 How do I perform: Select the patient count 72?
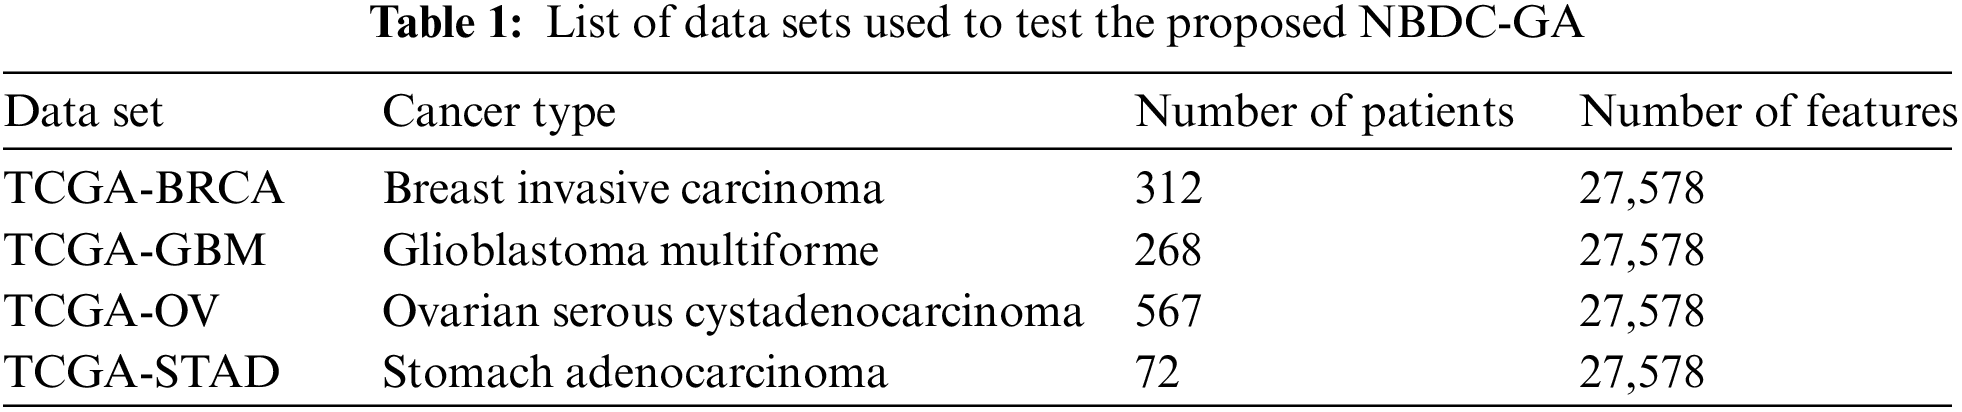click(x=1157, y=373)
